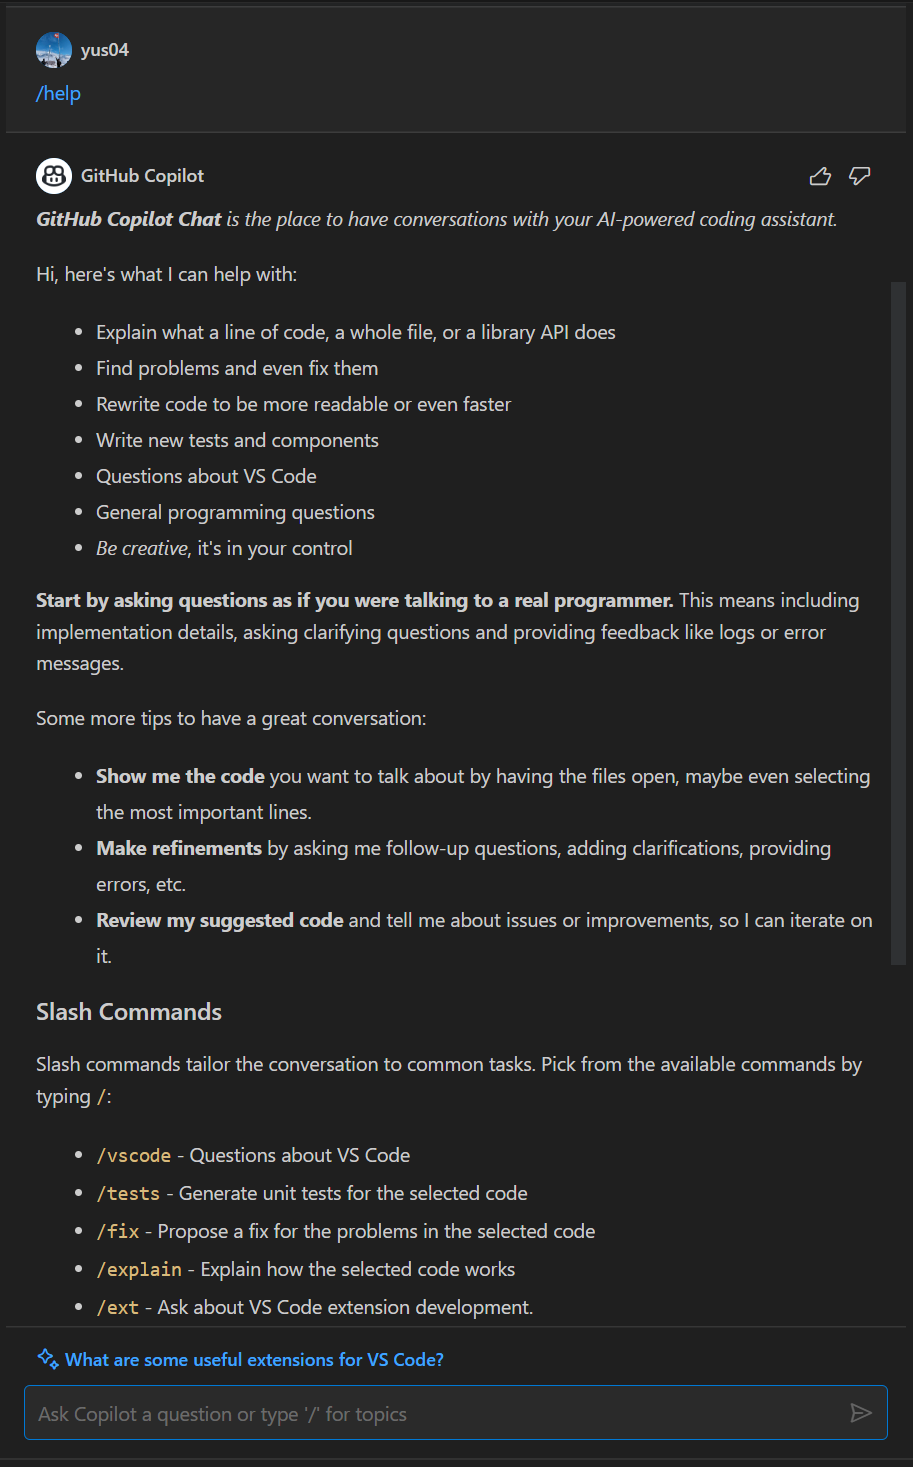
Task: Select the /explain slash command
Action: pos(140,1269)
